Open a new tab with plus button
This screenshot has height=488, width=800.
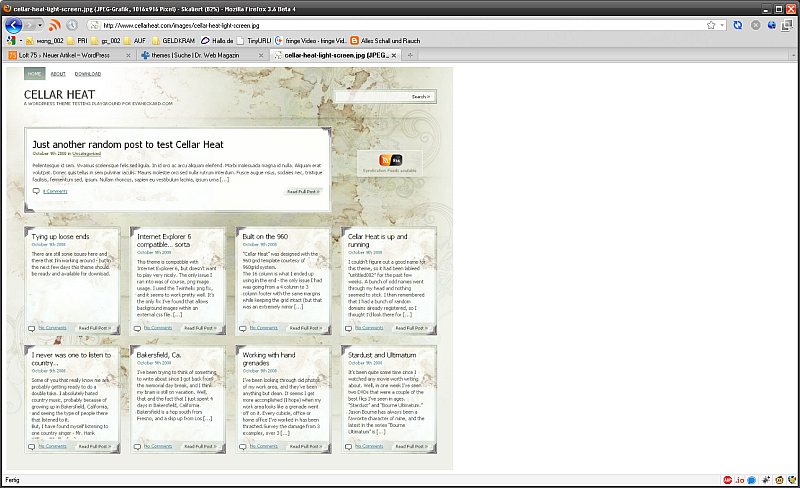point(411,55)
